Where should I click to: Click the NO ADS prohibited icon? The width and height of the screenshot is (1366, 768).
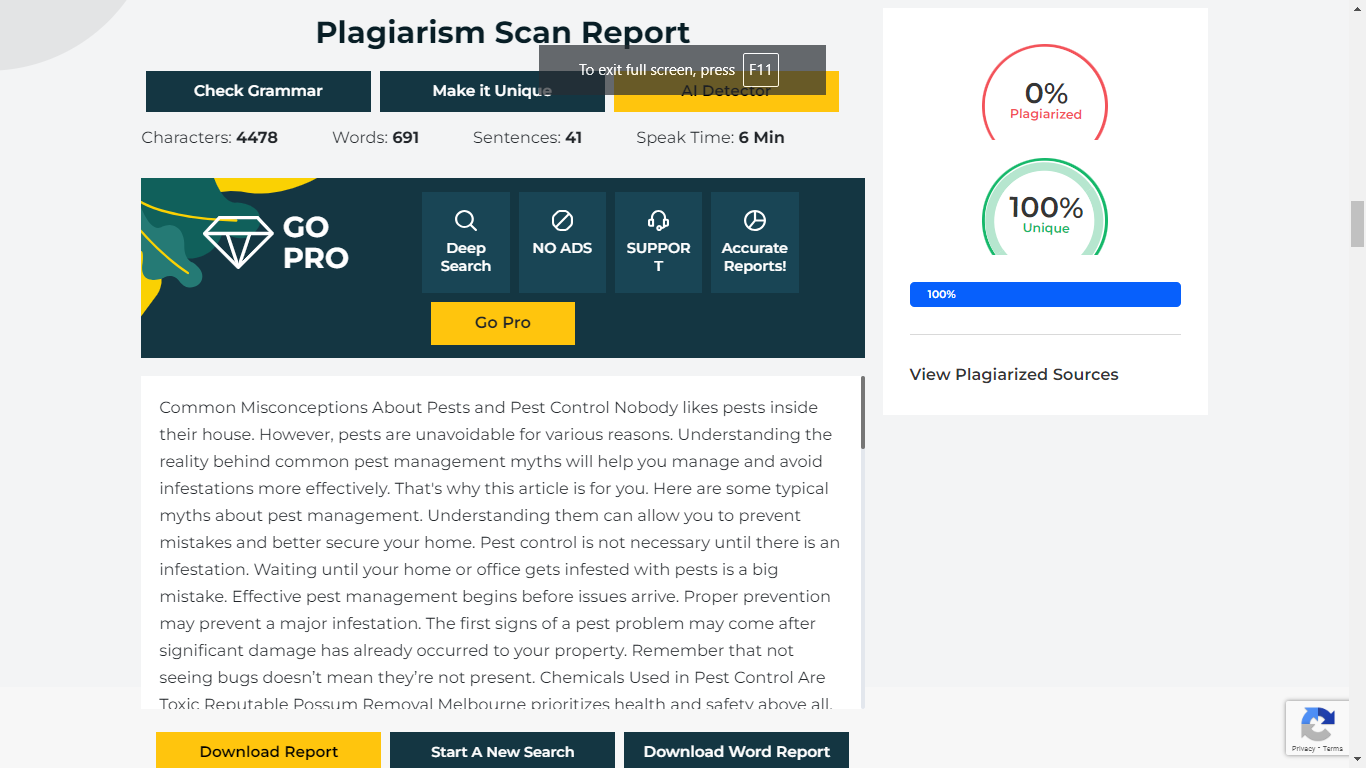pyautogui.click(x=562, y=220)
